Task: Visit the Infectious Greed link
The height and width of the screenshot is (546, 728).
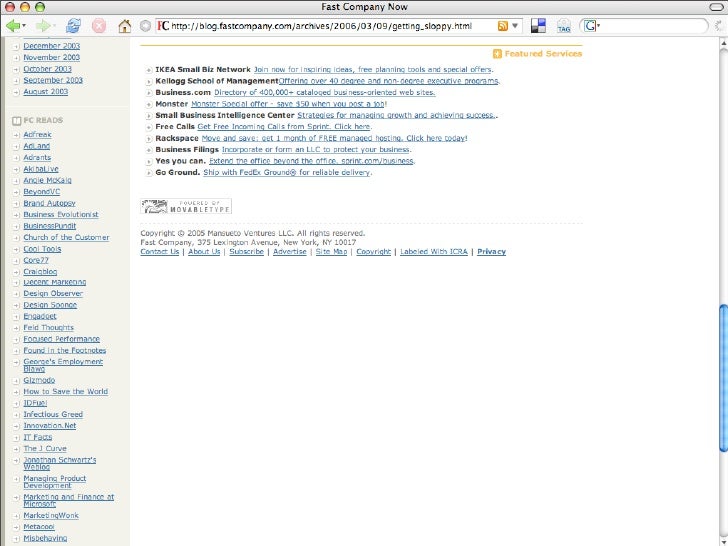Action: coord(53,415)
